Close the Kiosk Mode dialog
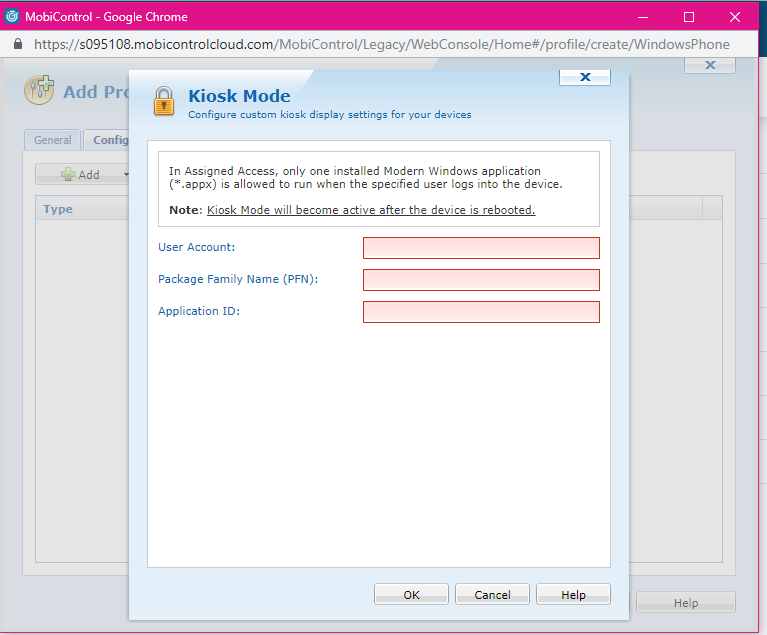767x635 pixels. [x=585, y=76]
